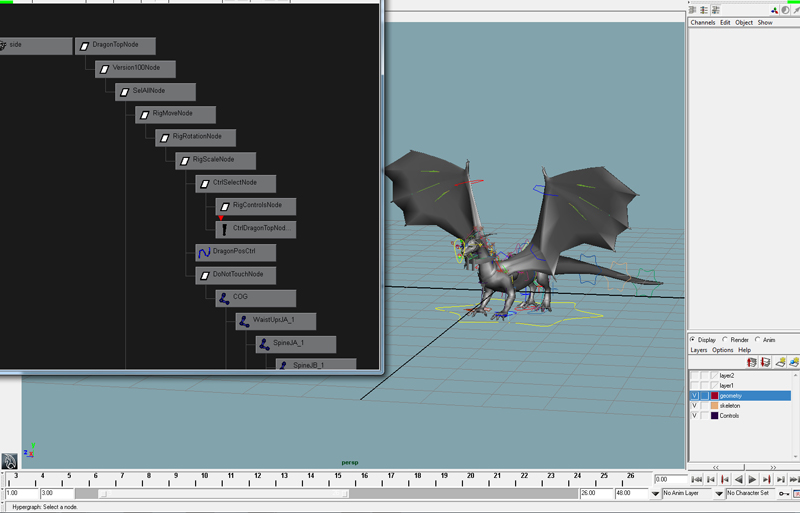Click the WaistUpJA_1 joint icon
This screenshot has height=513, width=800.
coord(244,322)
